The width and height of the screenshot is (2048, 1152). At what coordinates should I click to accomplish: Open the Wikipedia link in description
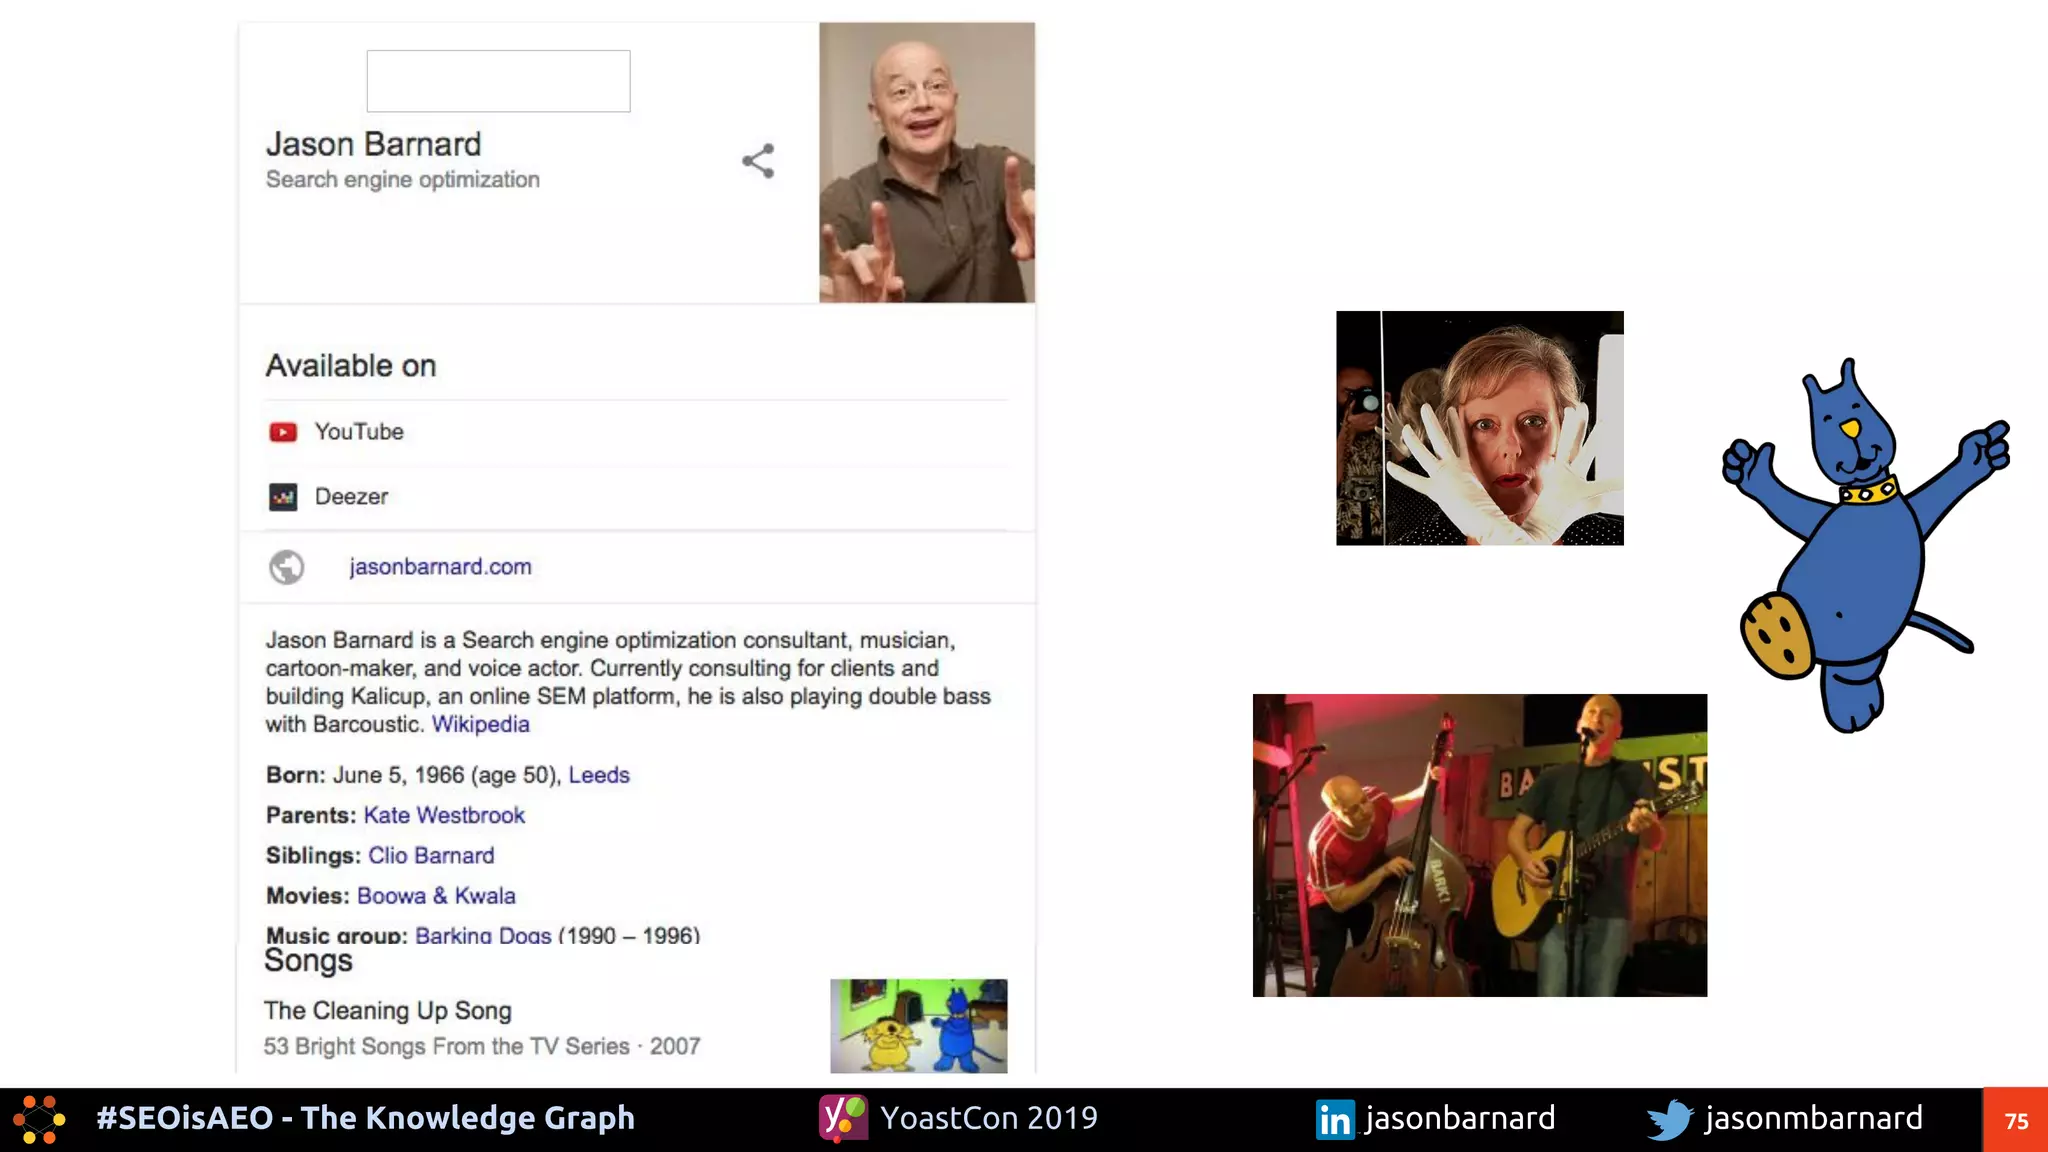pyautogui.click(x=481, y=724)
